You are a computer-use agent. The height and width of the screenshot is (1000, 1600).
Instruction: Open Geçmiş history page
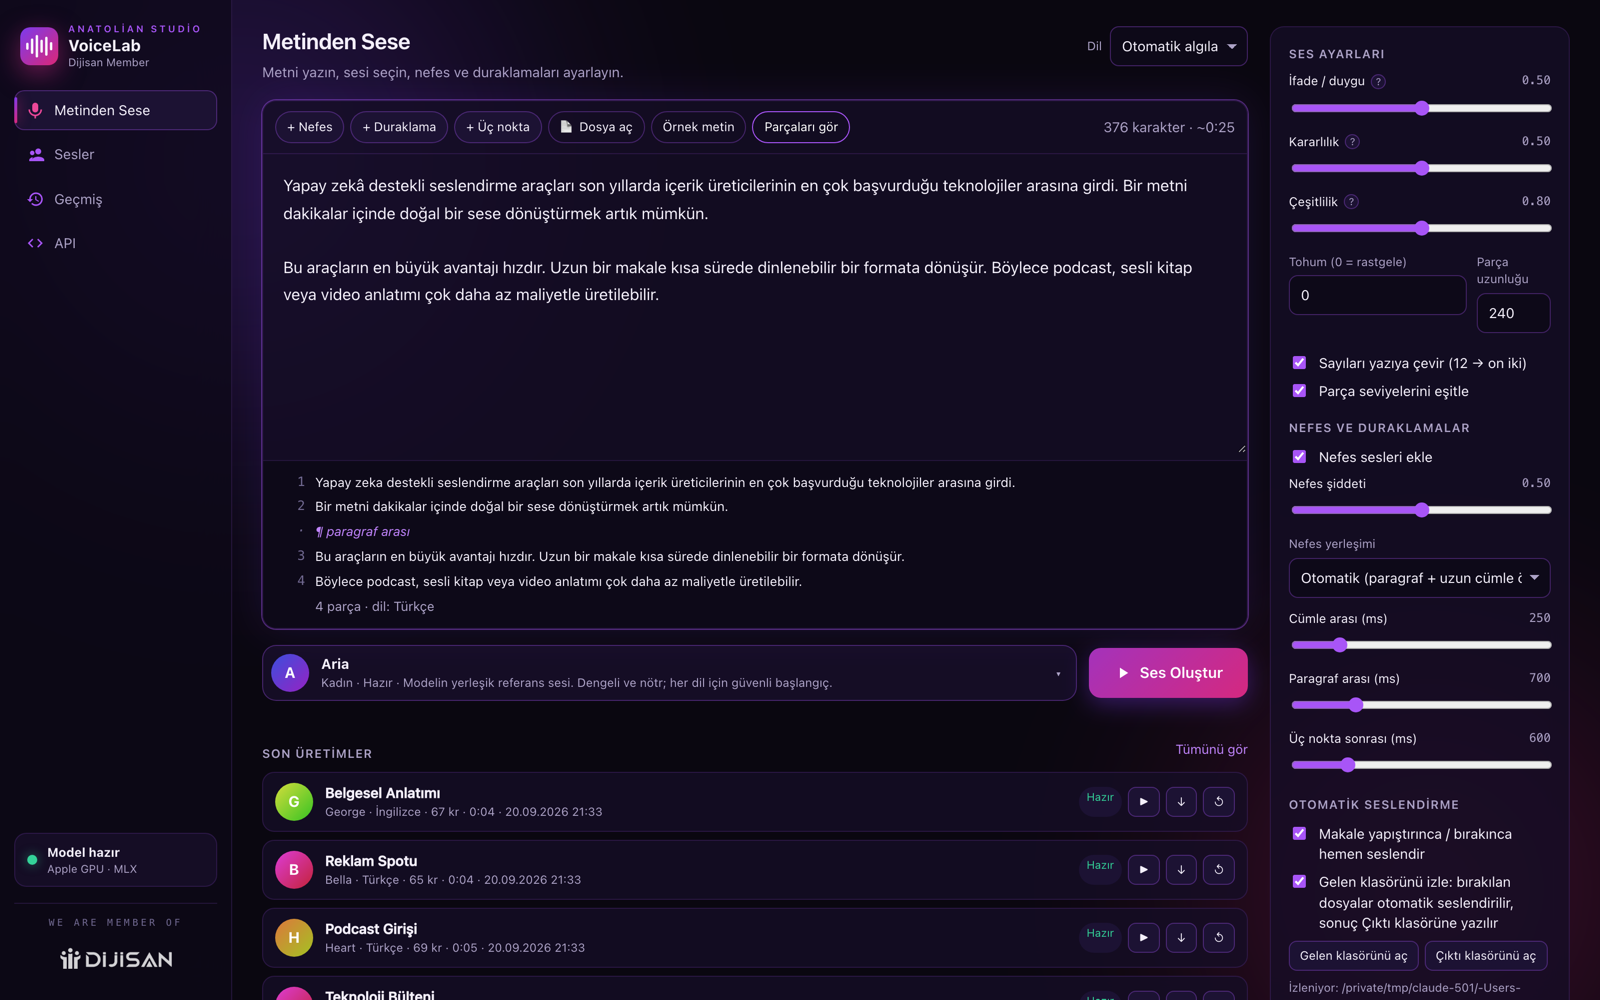(x=116, y=199)
